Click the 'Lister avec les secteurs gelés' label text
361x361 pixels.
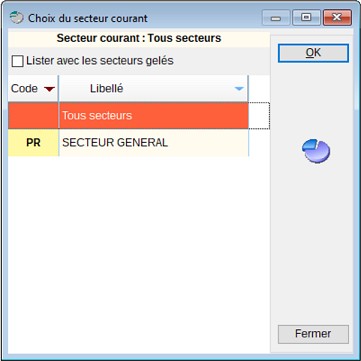coord(100,61)
